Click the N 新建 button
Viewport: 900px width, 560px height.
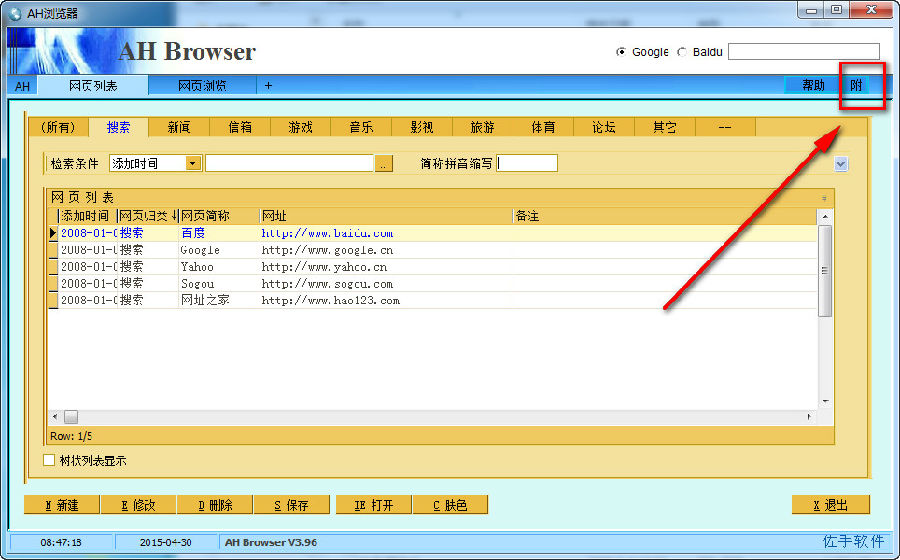pyautogui.click(x=62, y=505)
